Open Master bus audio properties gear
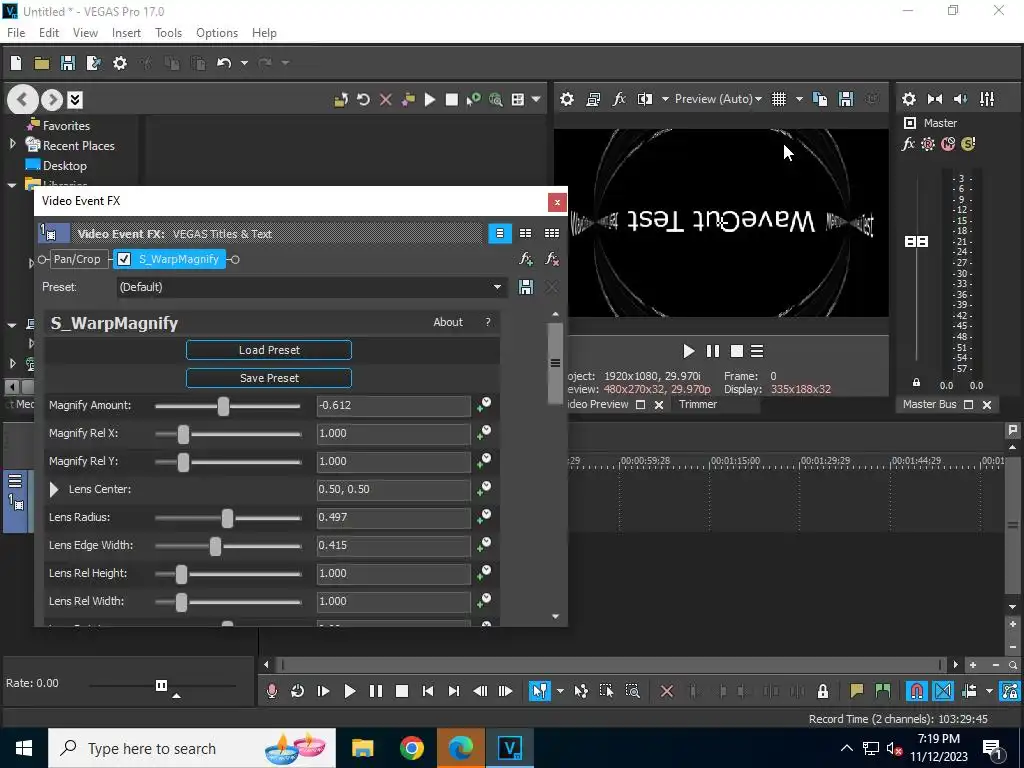This screenshot has width=1024, height=768. point(908,99)
